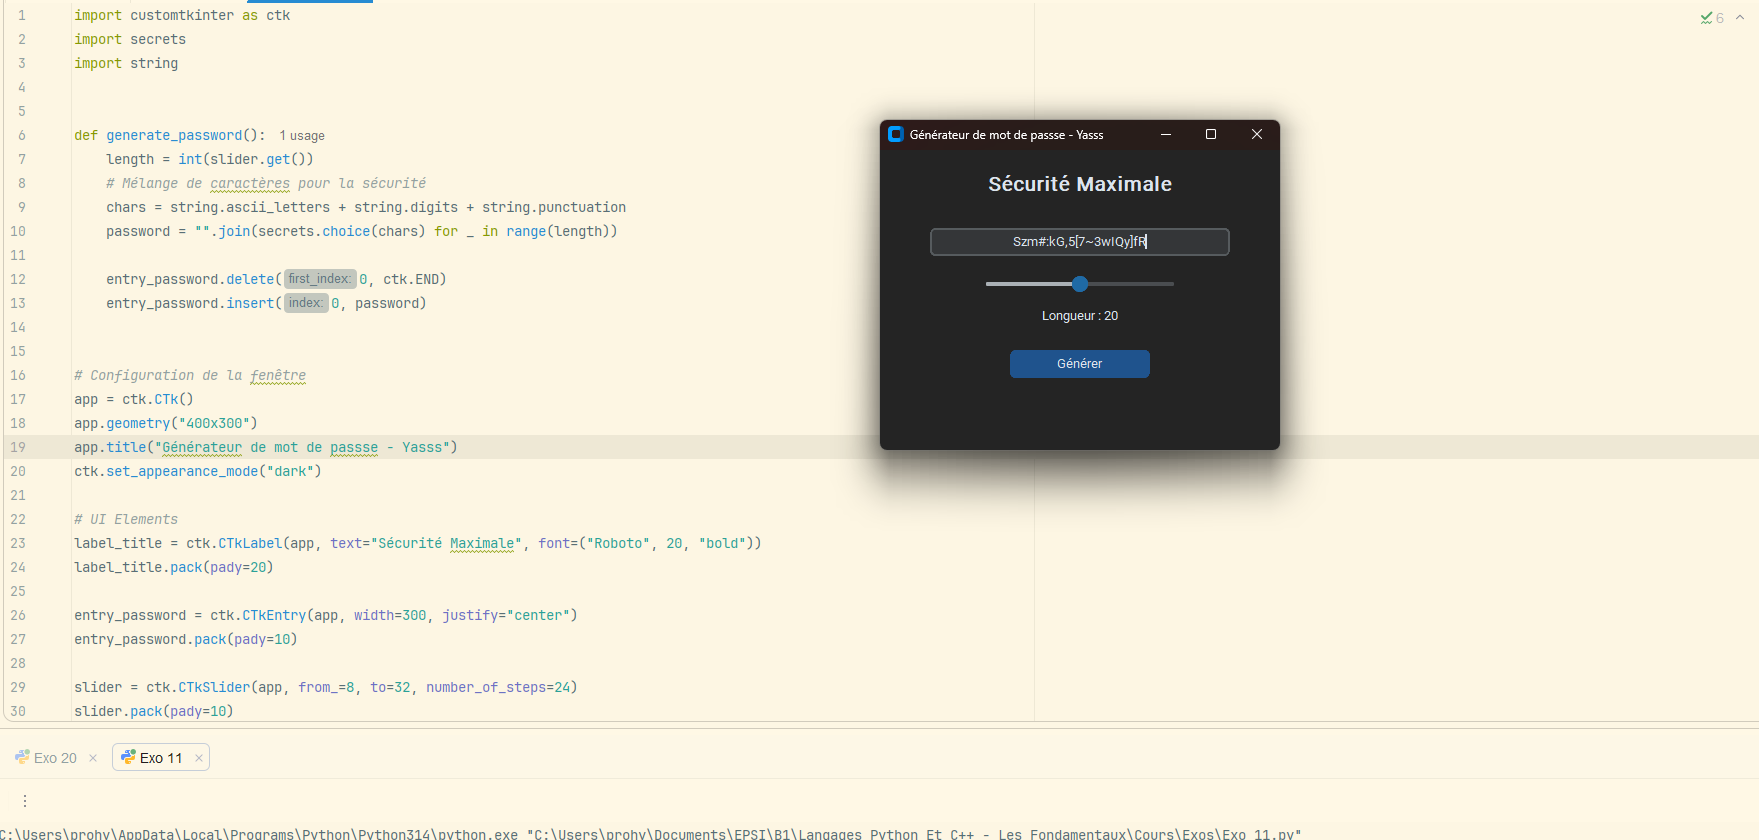Minimize the Générateur de mot de passse window
This screenshot has width=1759, height=840.
(1166, 134)
